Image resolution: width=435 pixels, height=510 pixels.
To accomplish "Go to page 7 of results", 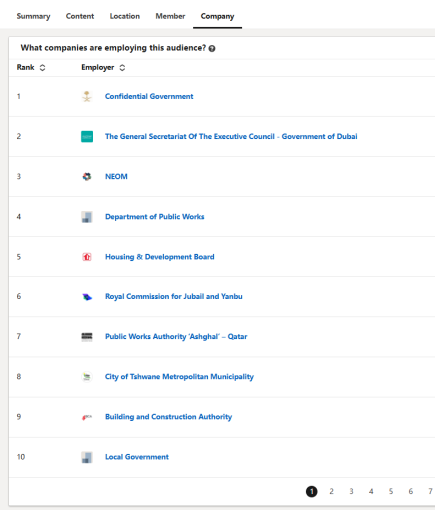I will click(430, 491).
